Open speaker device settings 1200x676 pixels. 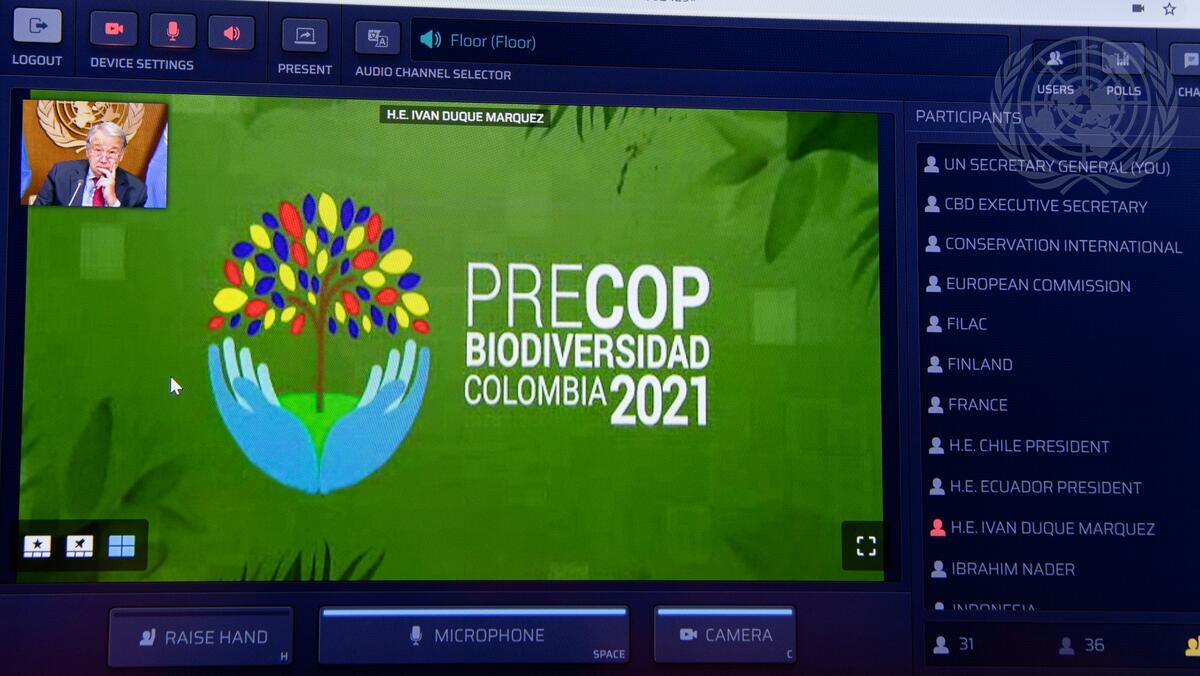point(231,33)
